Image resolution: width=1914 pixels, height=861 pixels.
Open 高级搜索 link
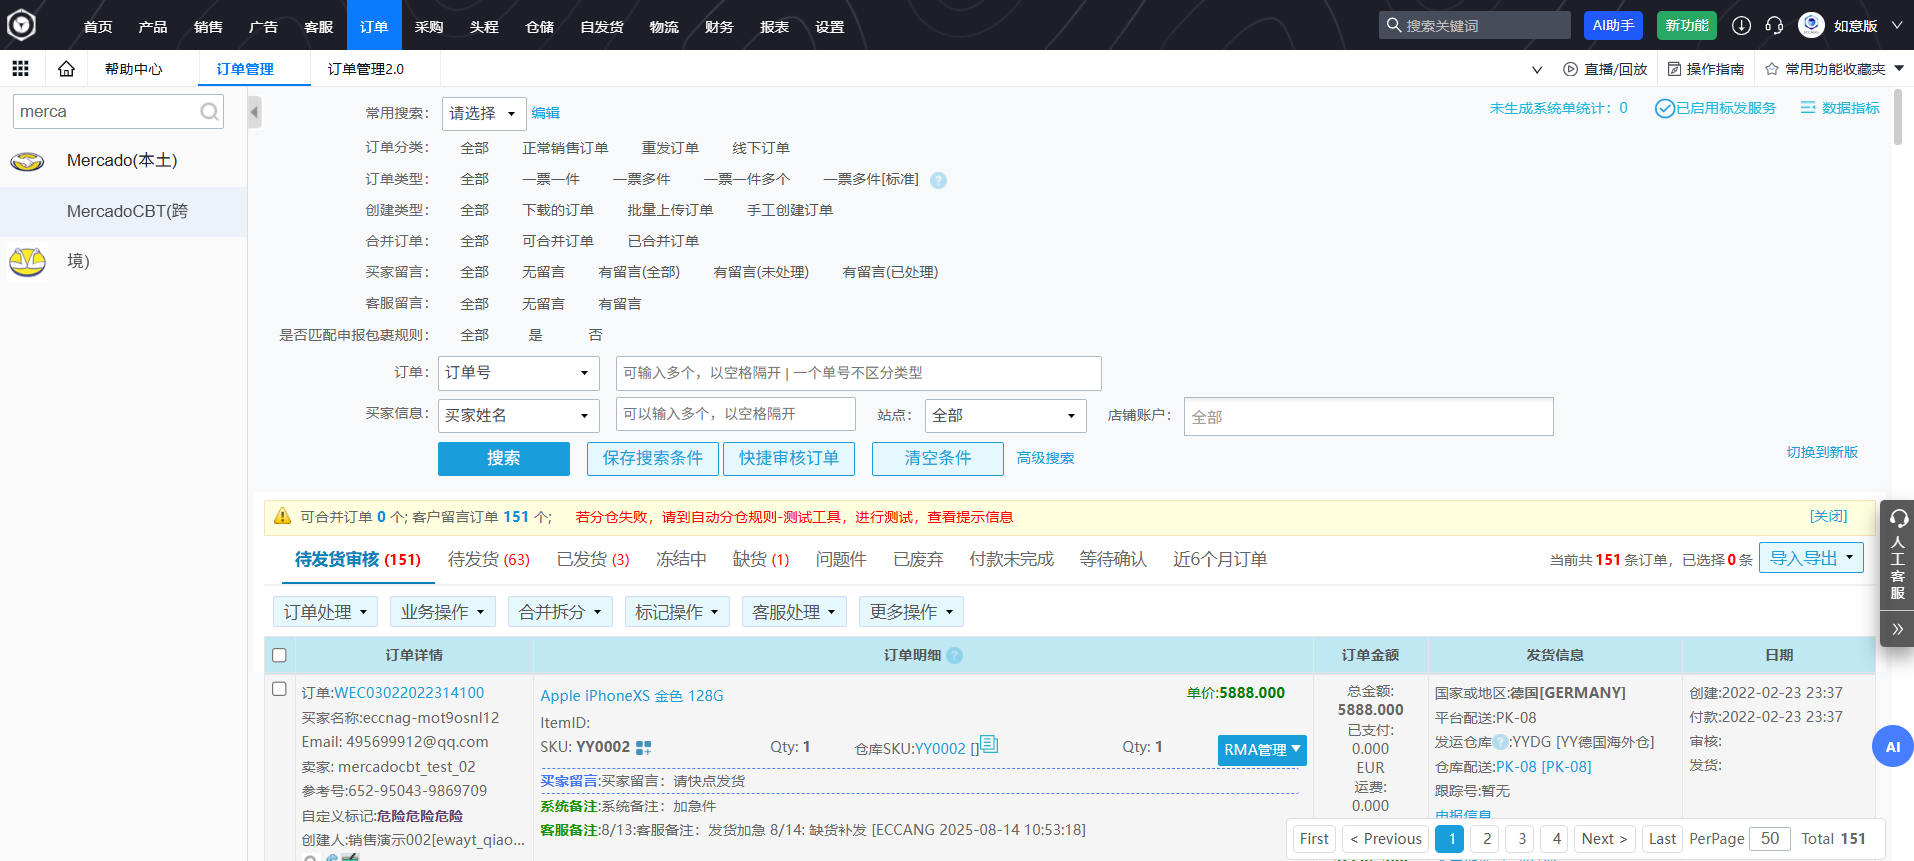(x=1045, y=458)
